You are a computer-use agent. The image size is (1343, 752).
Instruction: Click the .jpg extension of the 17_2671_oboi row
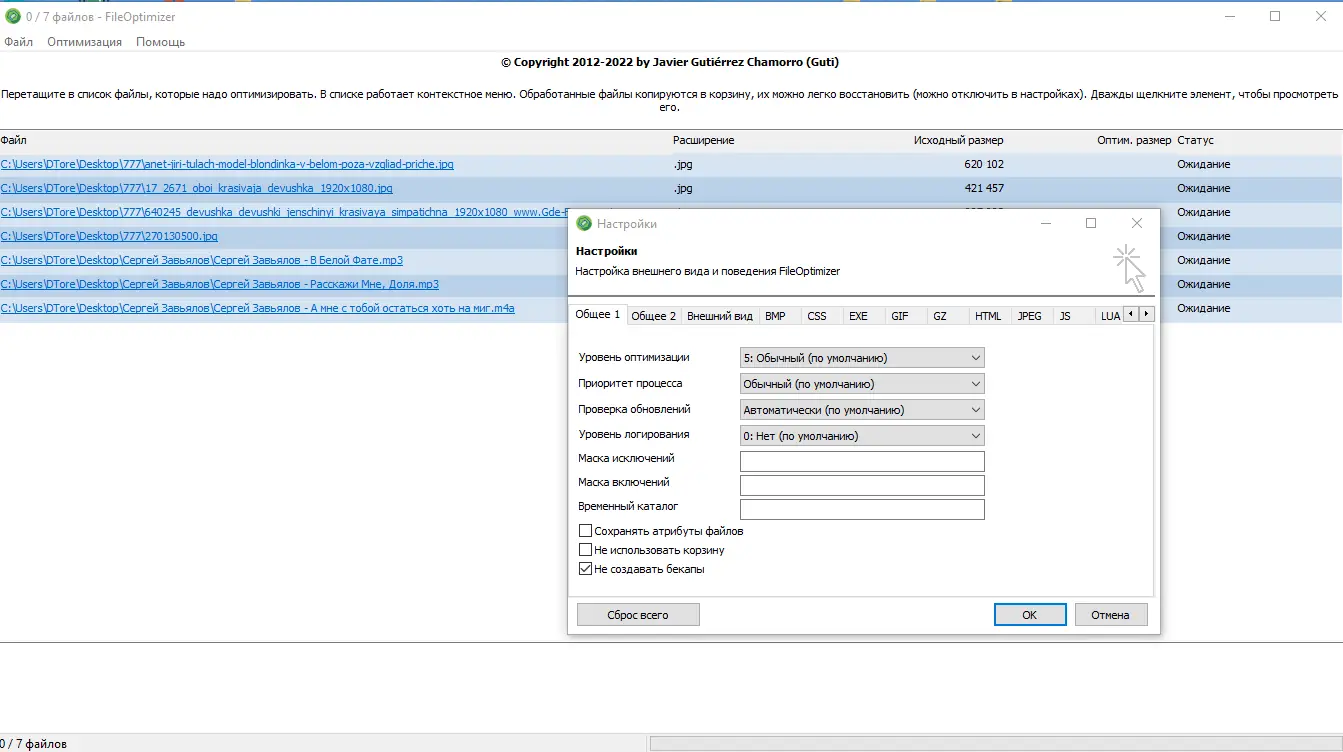pyautogui.click(x=683, y=188)
